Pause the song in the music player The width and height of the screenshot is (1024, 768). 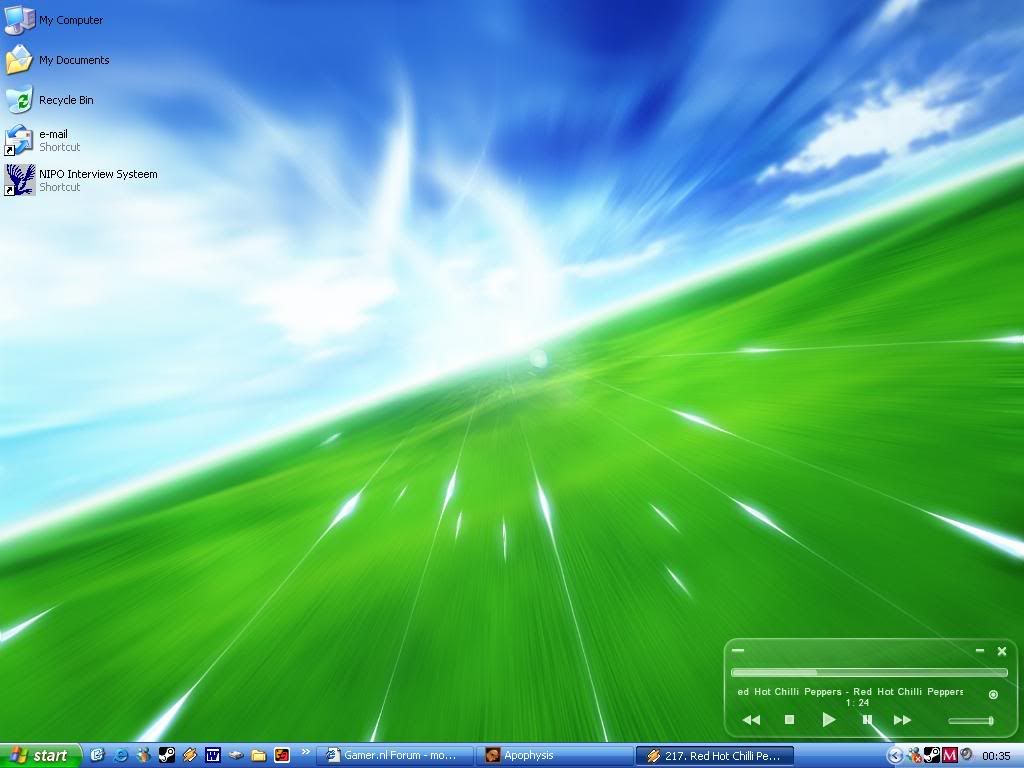pyautogui.click(x=867, y=720)
